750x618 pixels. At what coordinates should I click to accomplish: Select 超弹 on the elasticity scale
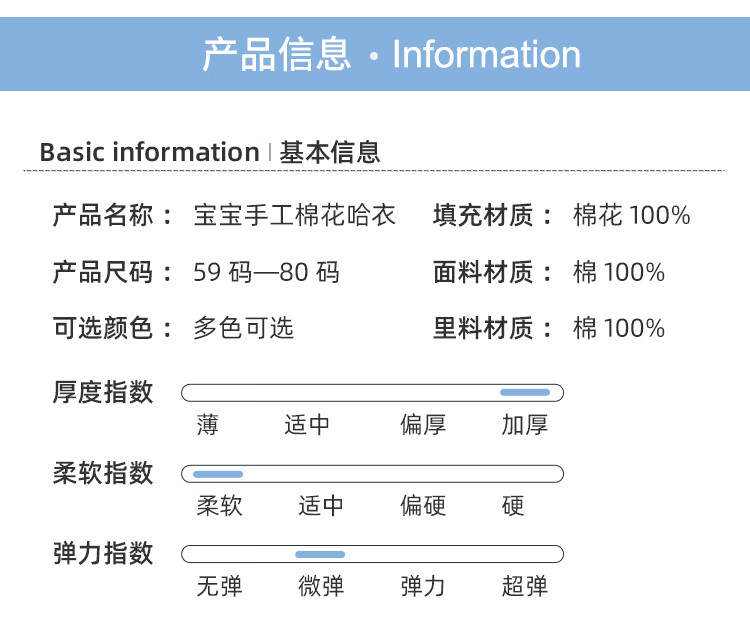pos(525,586)
